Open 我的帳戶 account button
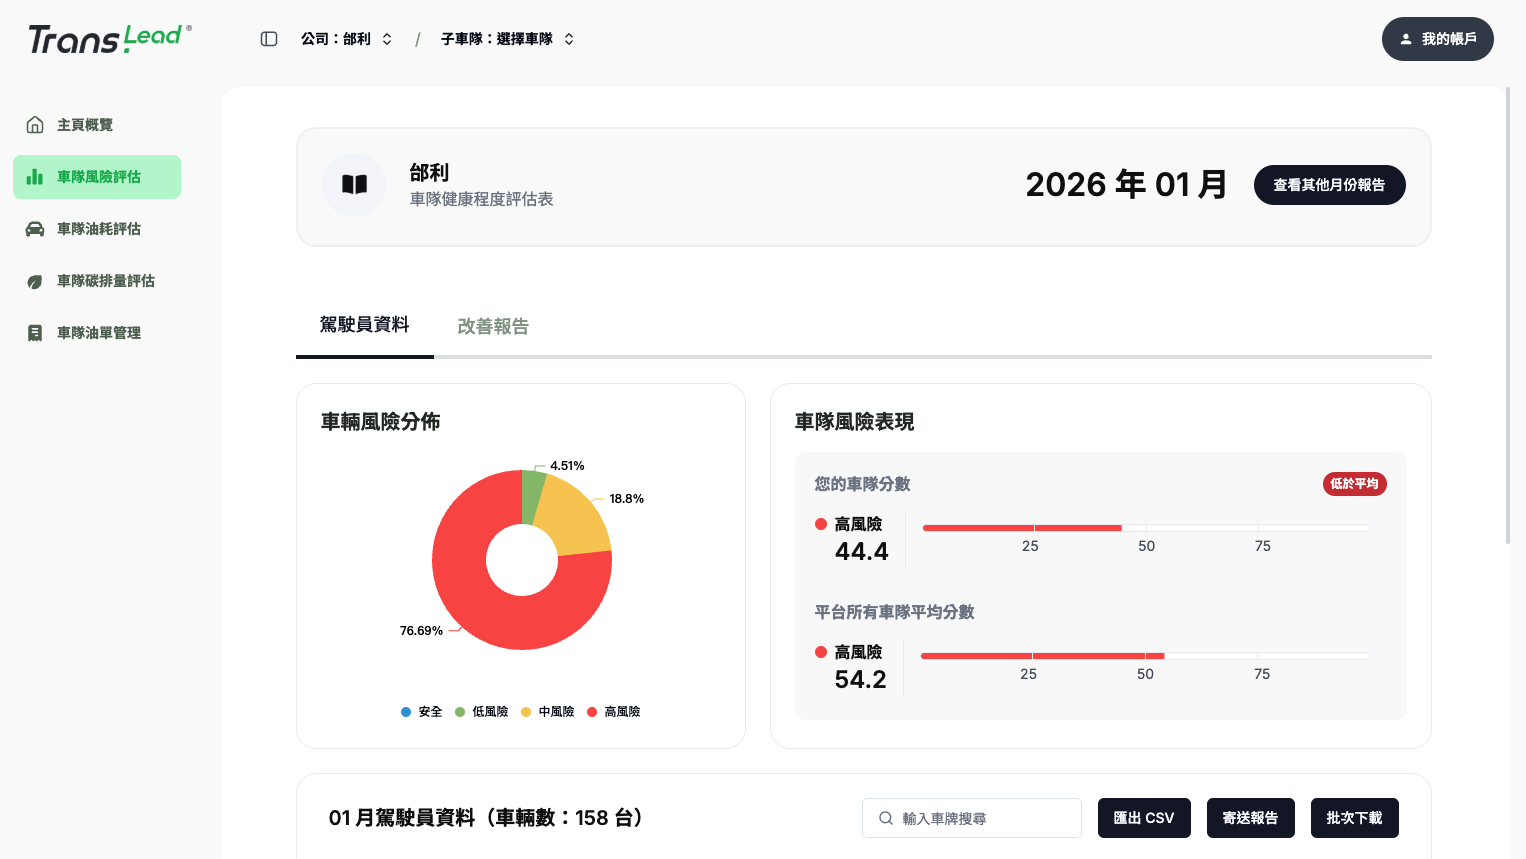The image size is (1526, 859). [x=1438, y=39]
